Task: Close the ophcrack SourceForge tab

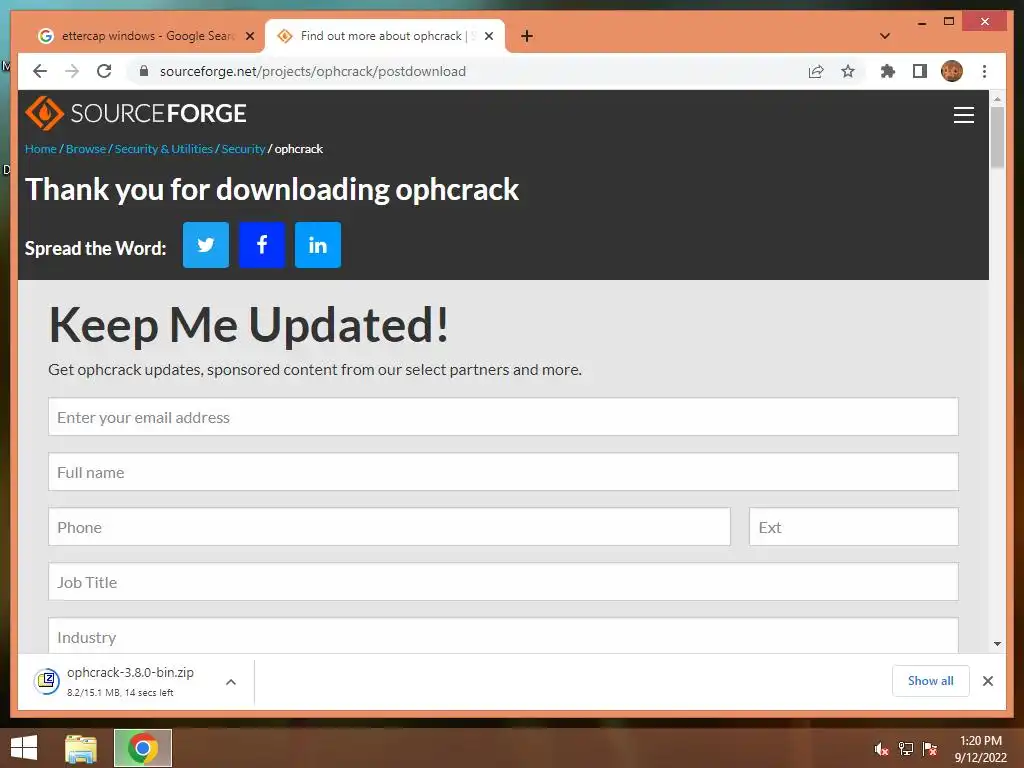Action: 488,36
